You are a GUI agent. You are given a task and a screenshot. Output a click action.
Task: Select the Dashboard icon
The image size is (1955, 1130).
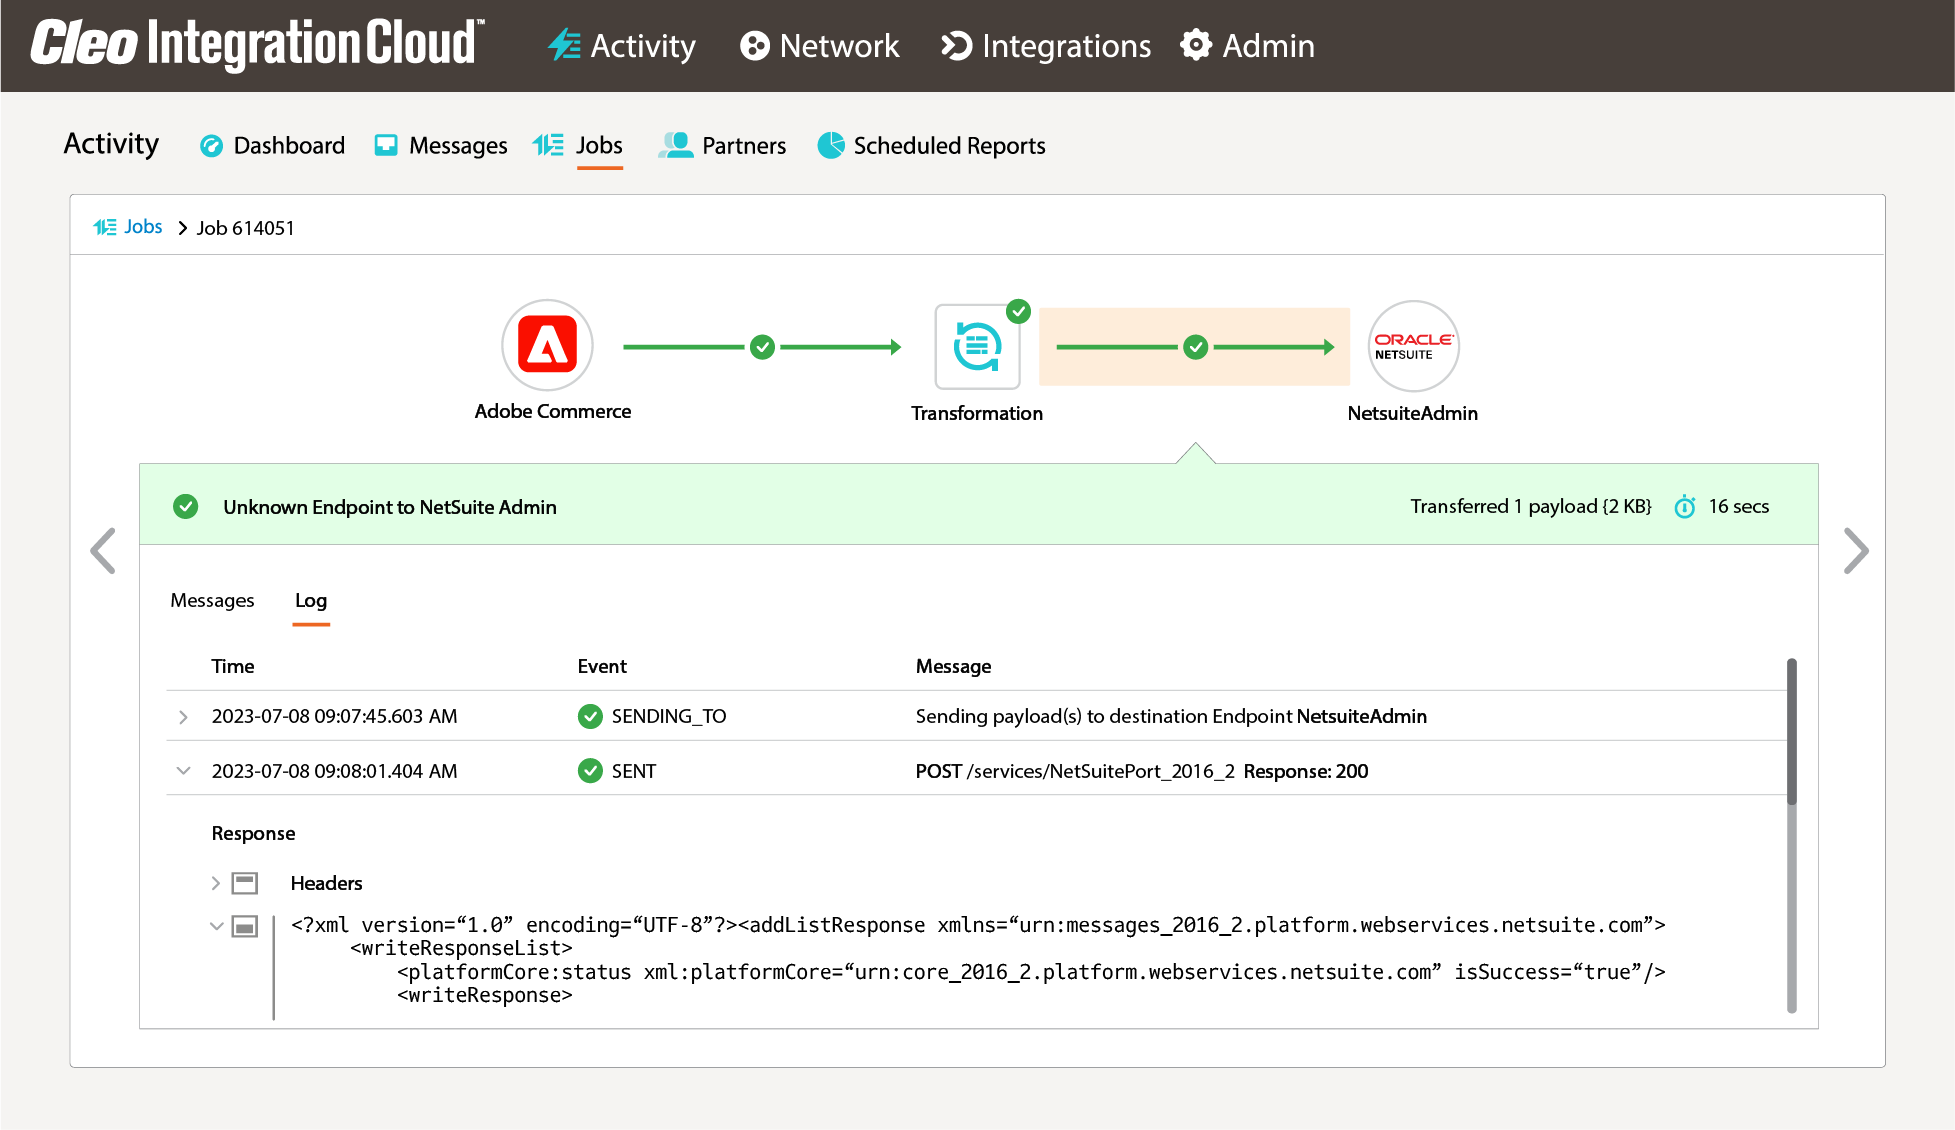(x=211, y=145)
